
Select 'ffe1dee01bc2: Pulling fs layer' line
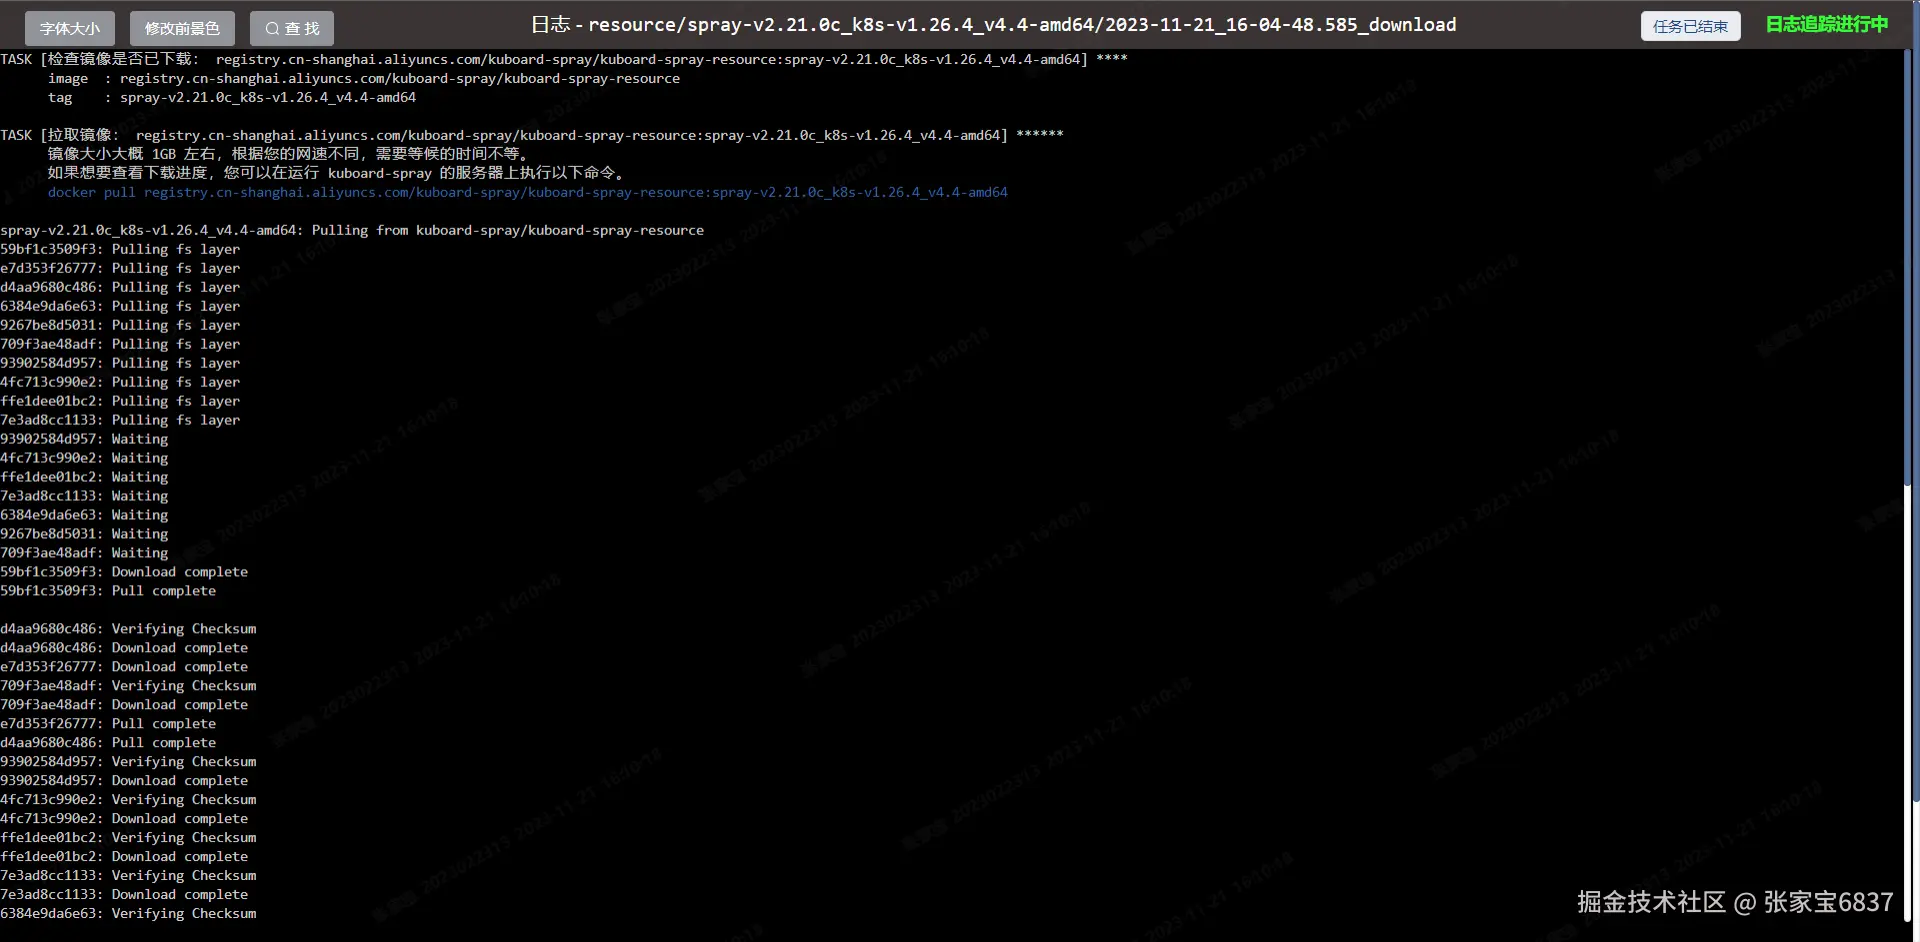click(120, 401)
